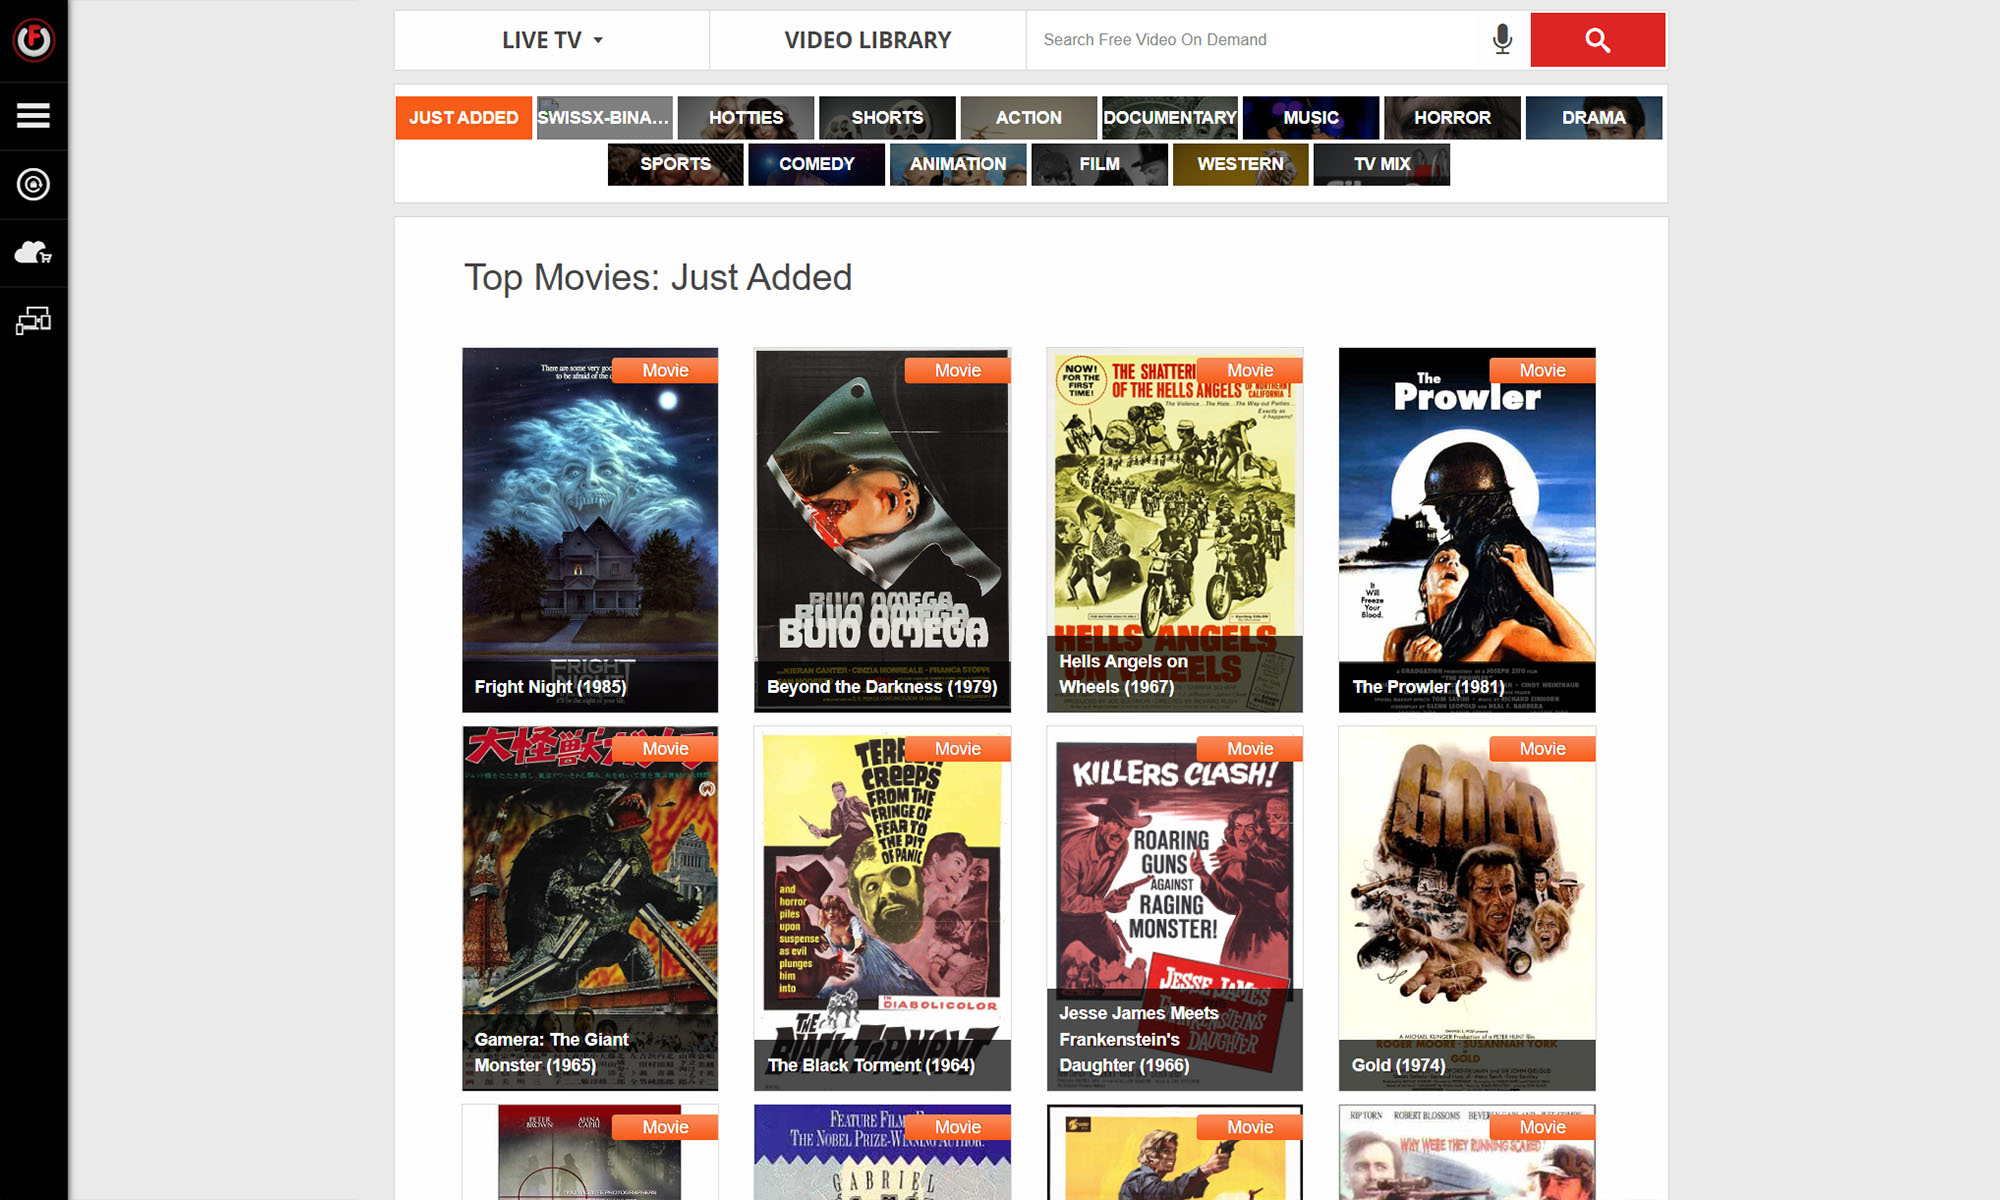This screenshot has width=2000, height=1200.
Task: Open the VIDEO LIBRARY tab
Action: 868,40
